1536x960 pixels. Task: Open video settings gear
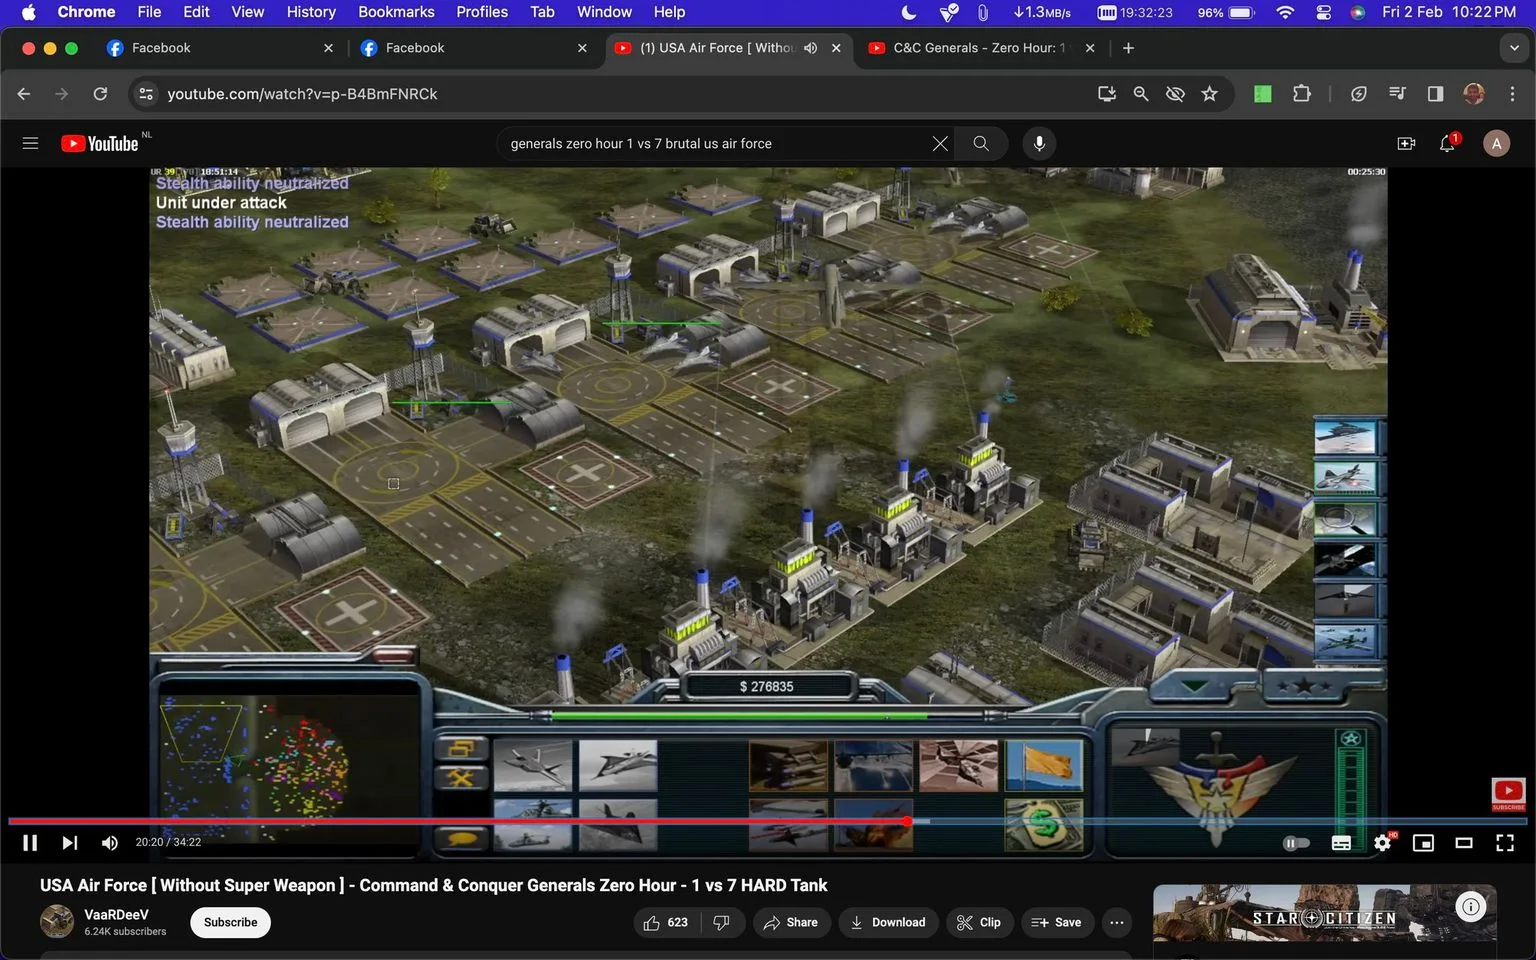1383,843
